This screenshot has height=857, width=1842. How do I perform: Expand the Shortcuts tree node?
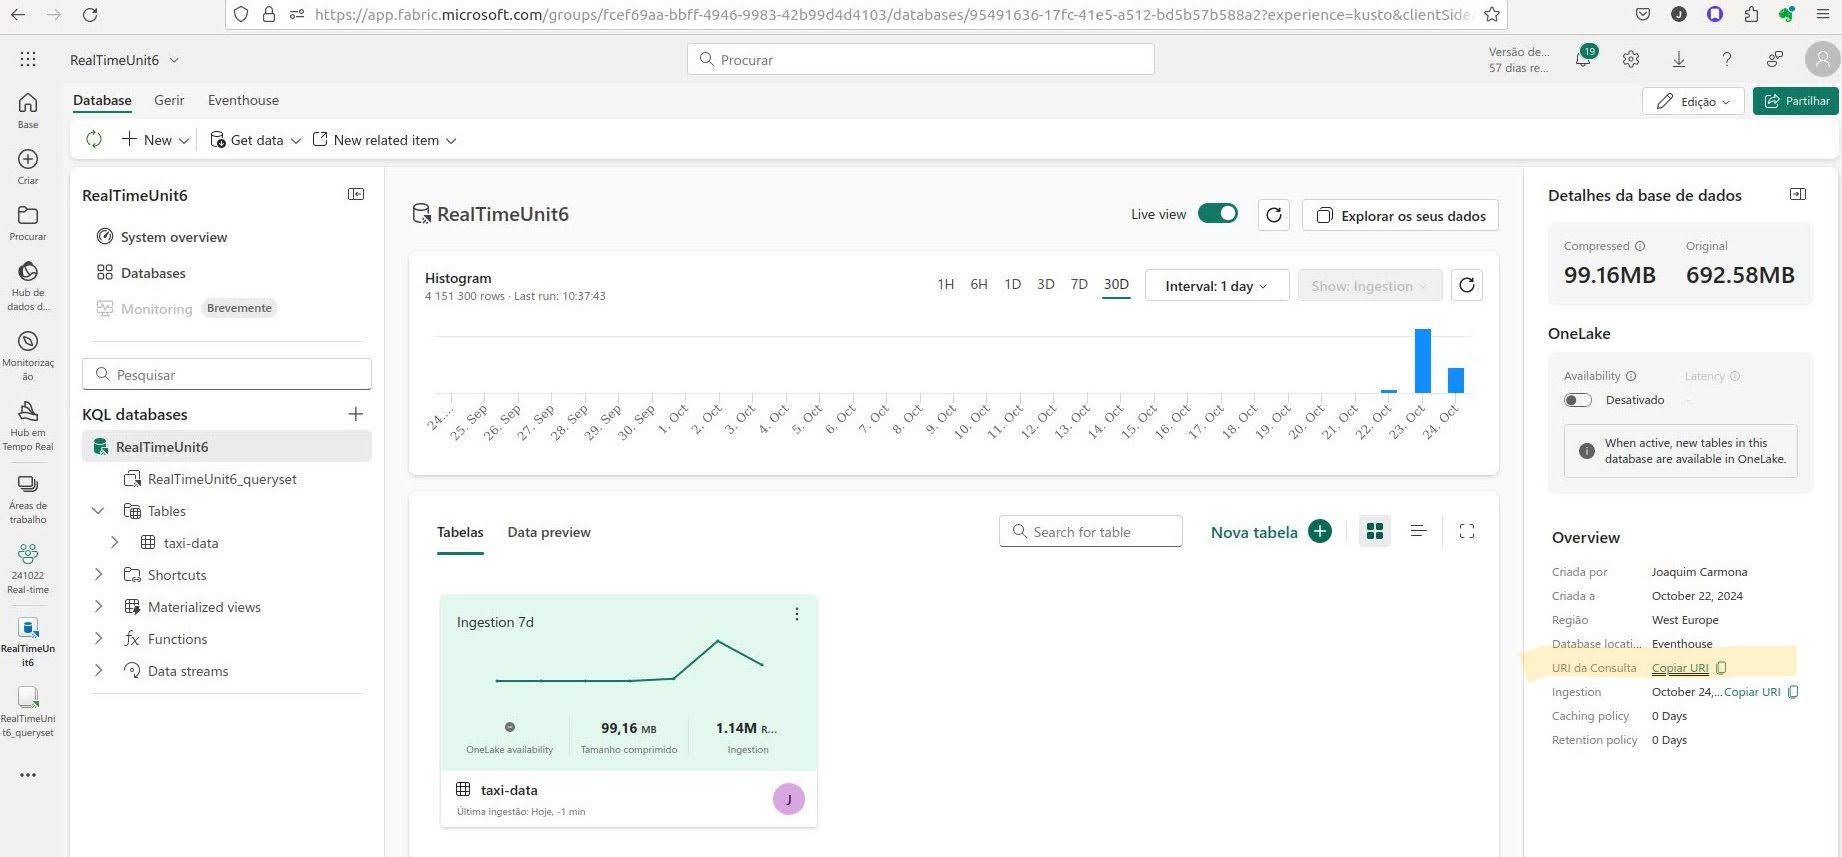(x=98, y=575)
